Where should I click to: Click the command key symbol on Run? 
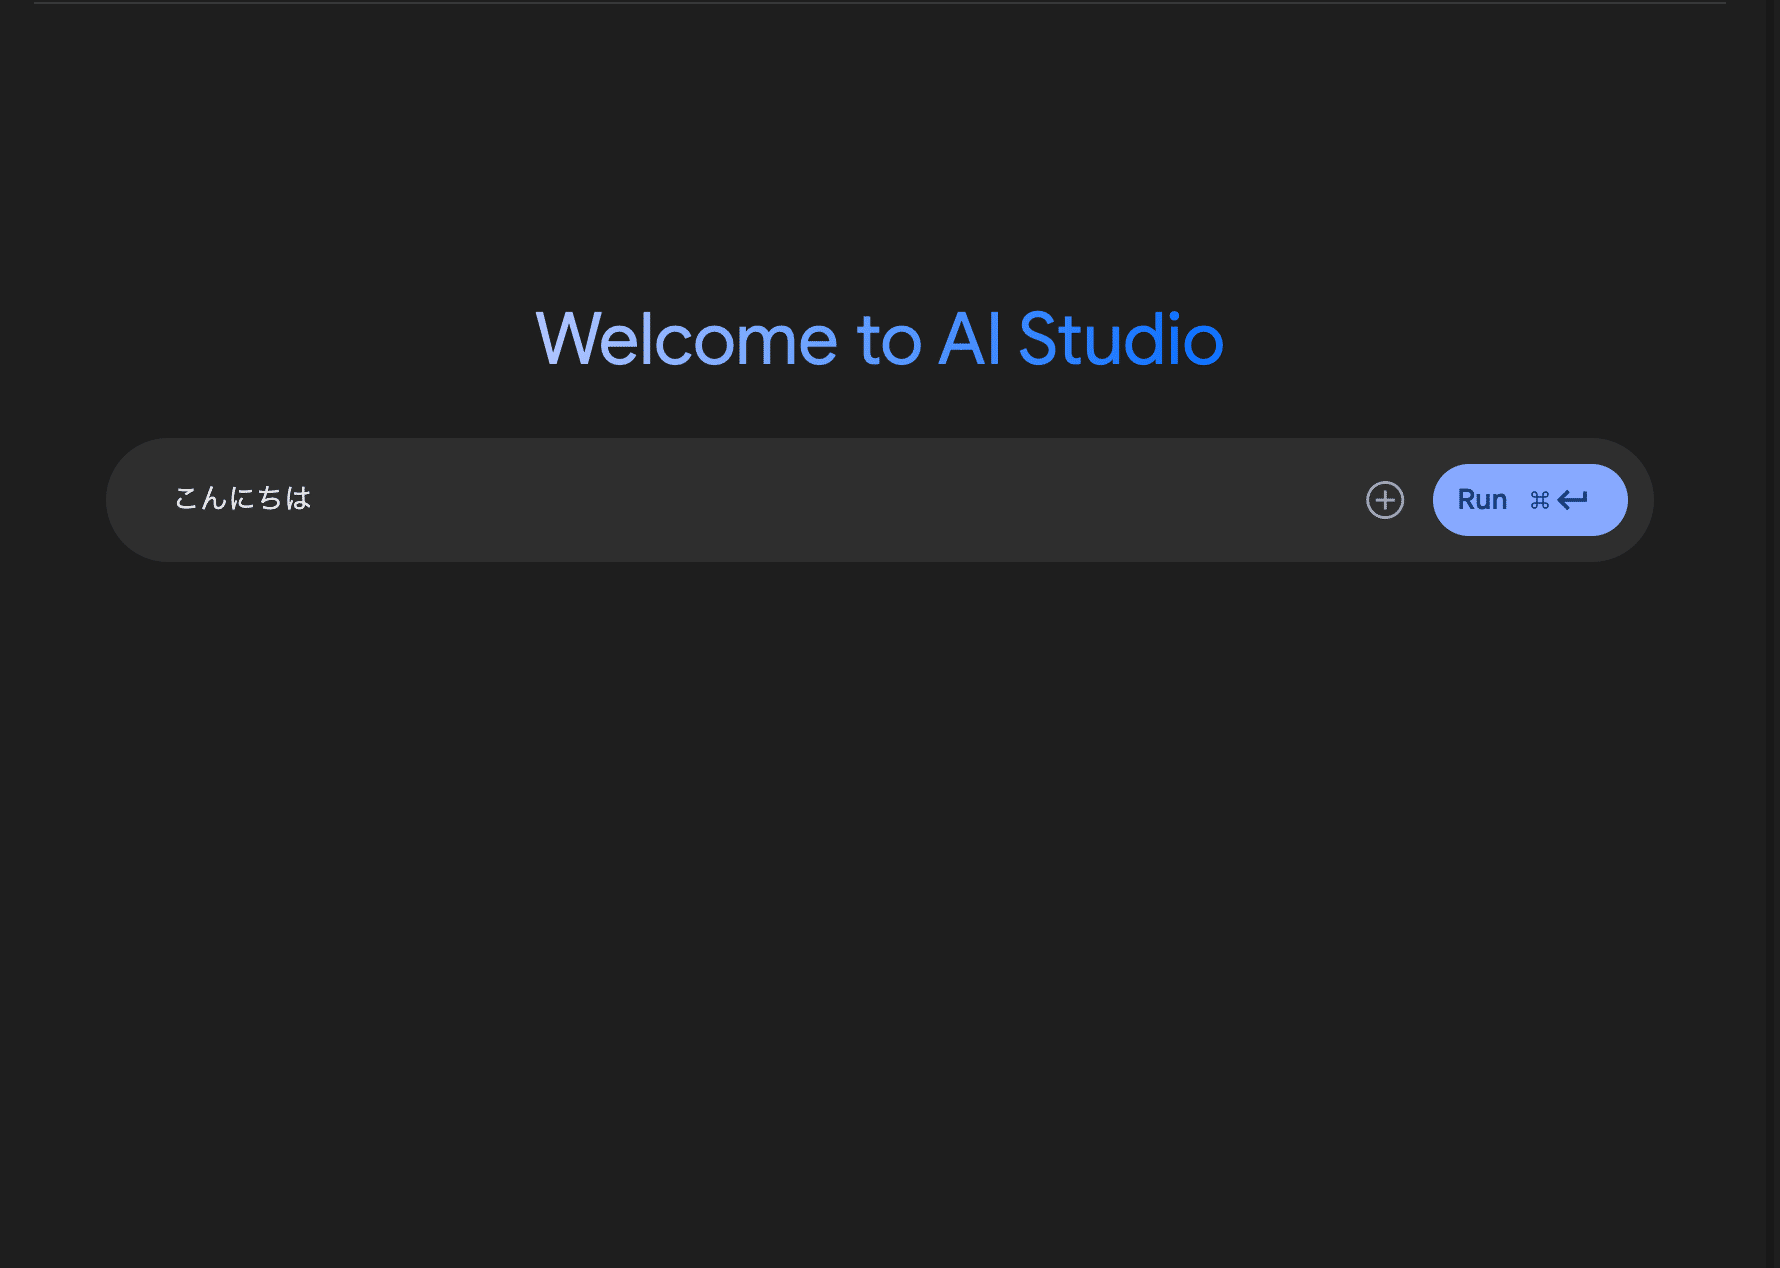(1539, 500)
